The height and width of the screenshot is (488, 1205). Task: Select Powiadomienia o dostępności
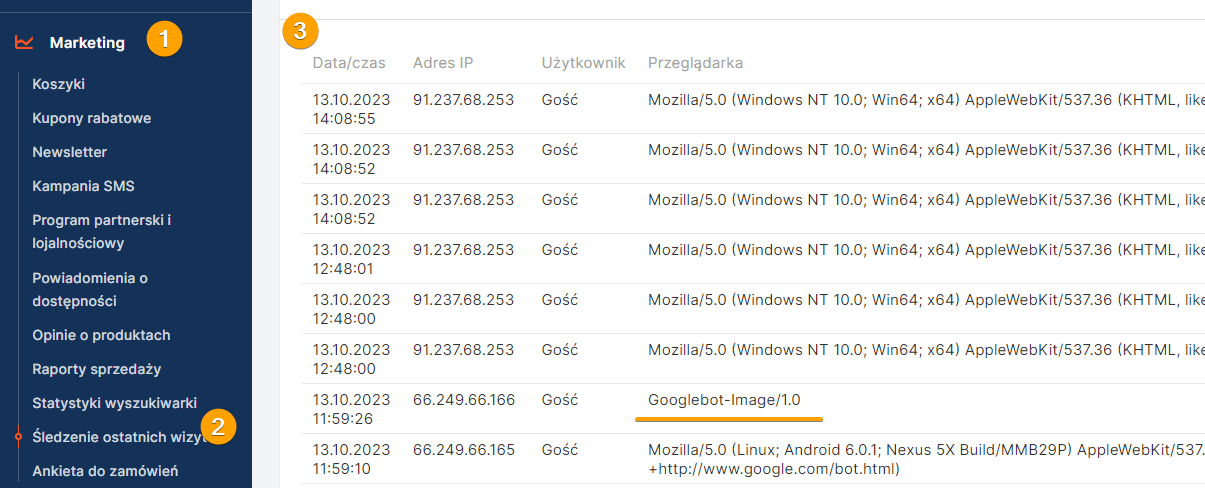click(90, 289)
